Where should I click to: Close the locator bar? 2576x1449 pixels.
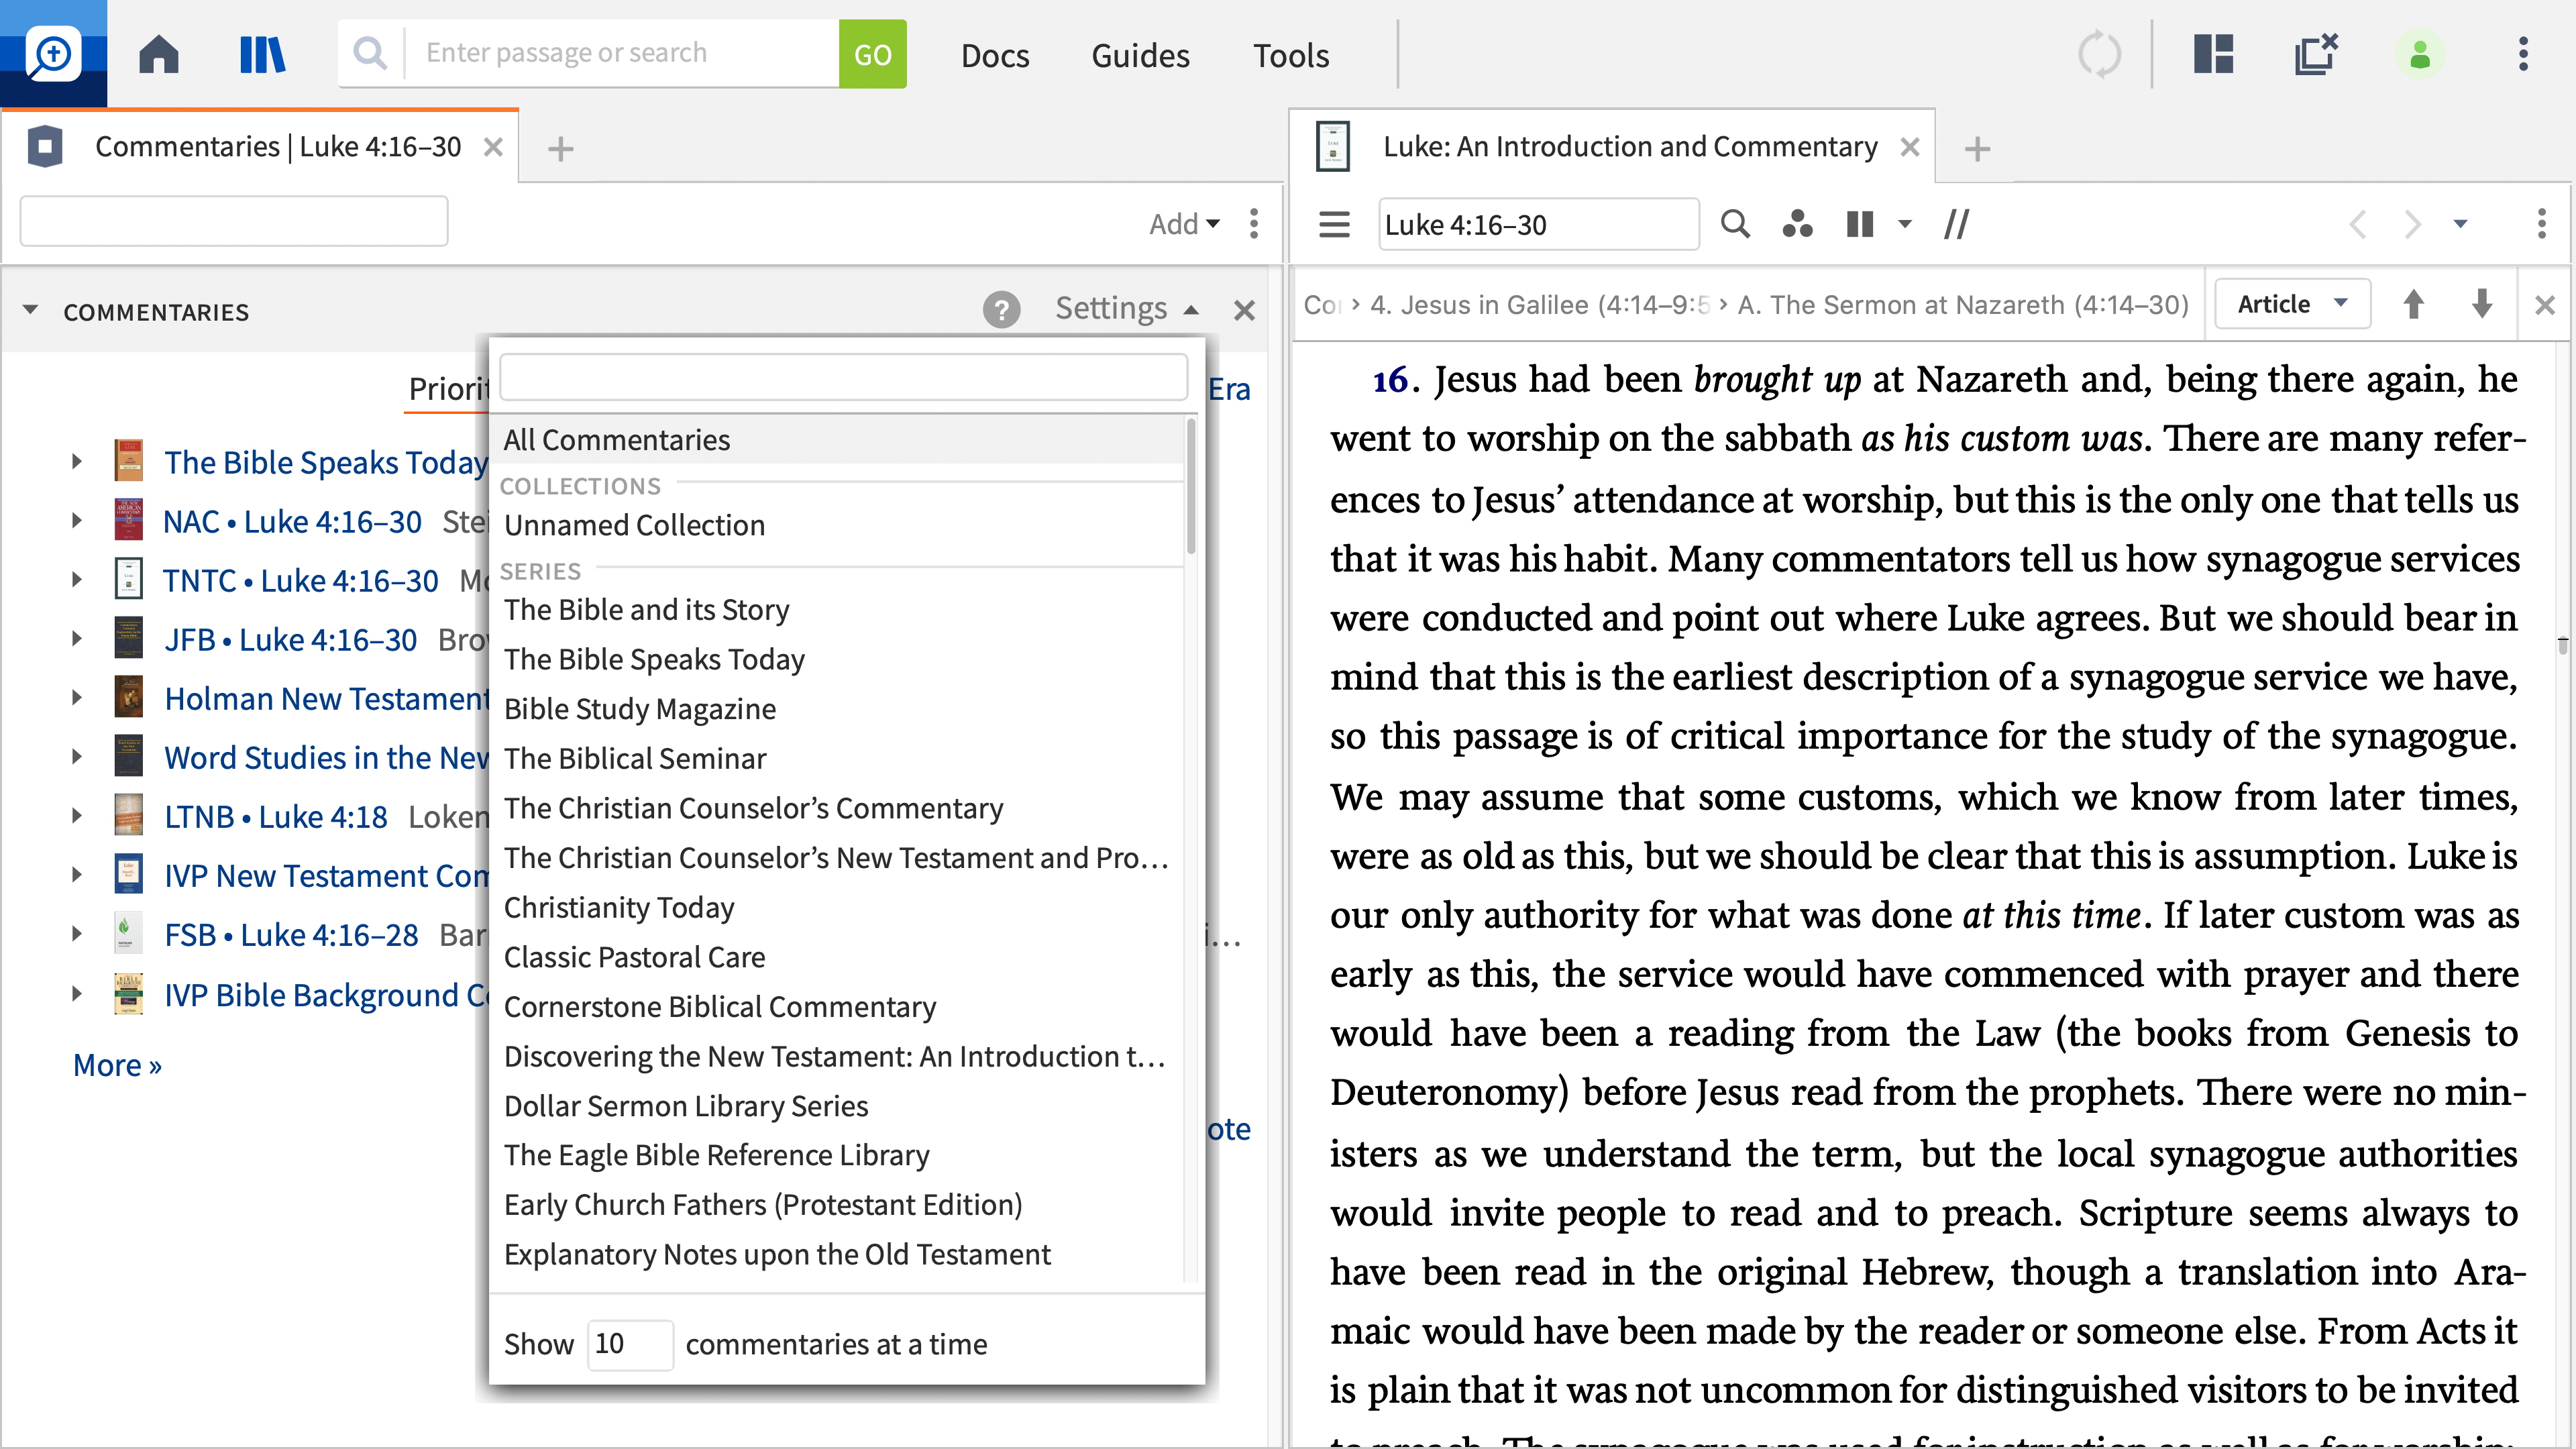pos(2545,305)
